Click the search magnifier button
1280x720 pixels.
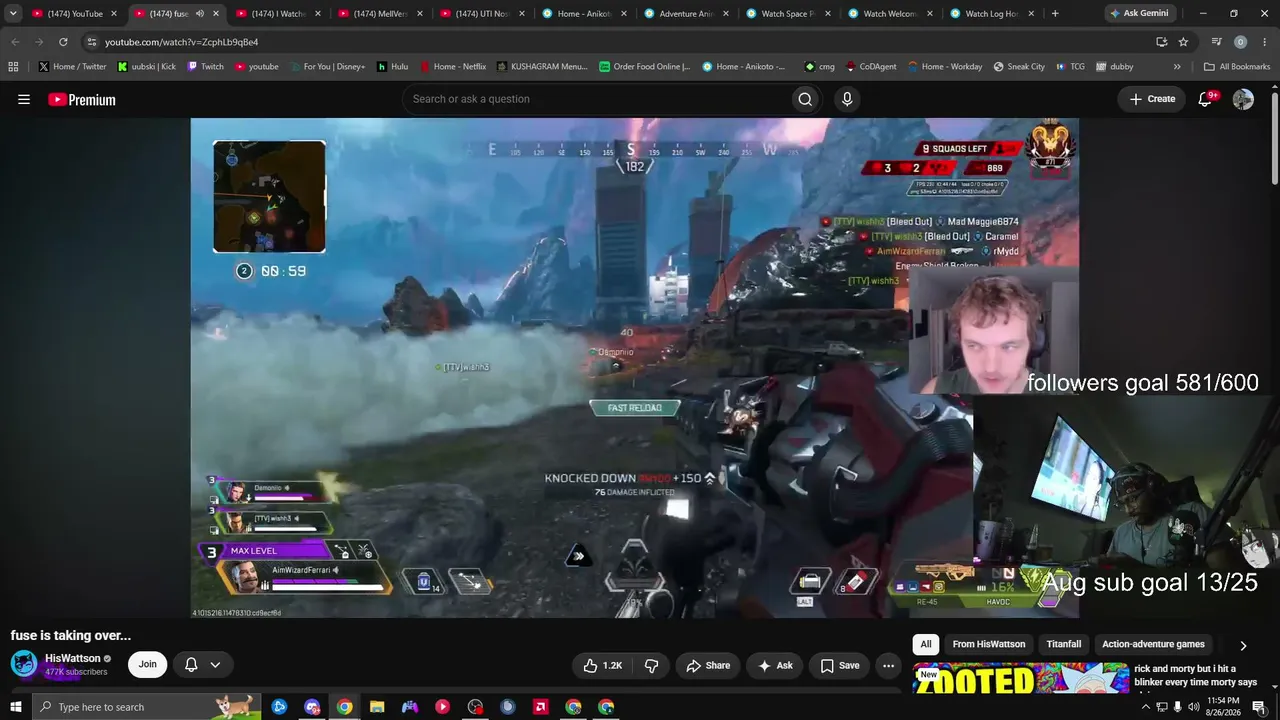click(805, 99)
